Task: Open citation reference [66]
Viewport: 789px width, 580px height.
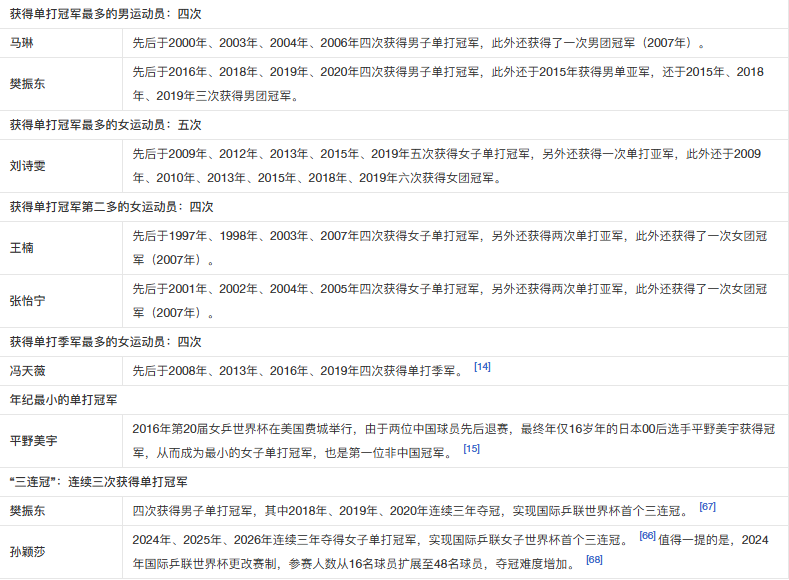Action: 647,536
